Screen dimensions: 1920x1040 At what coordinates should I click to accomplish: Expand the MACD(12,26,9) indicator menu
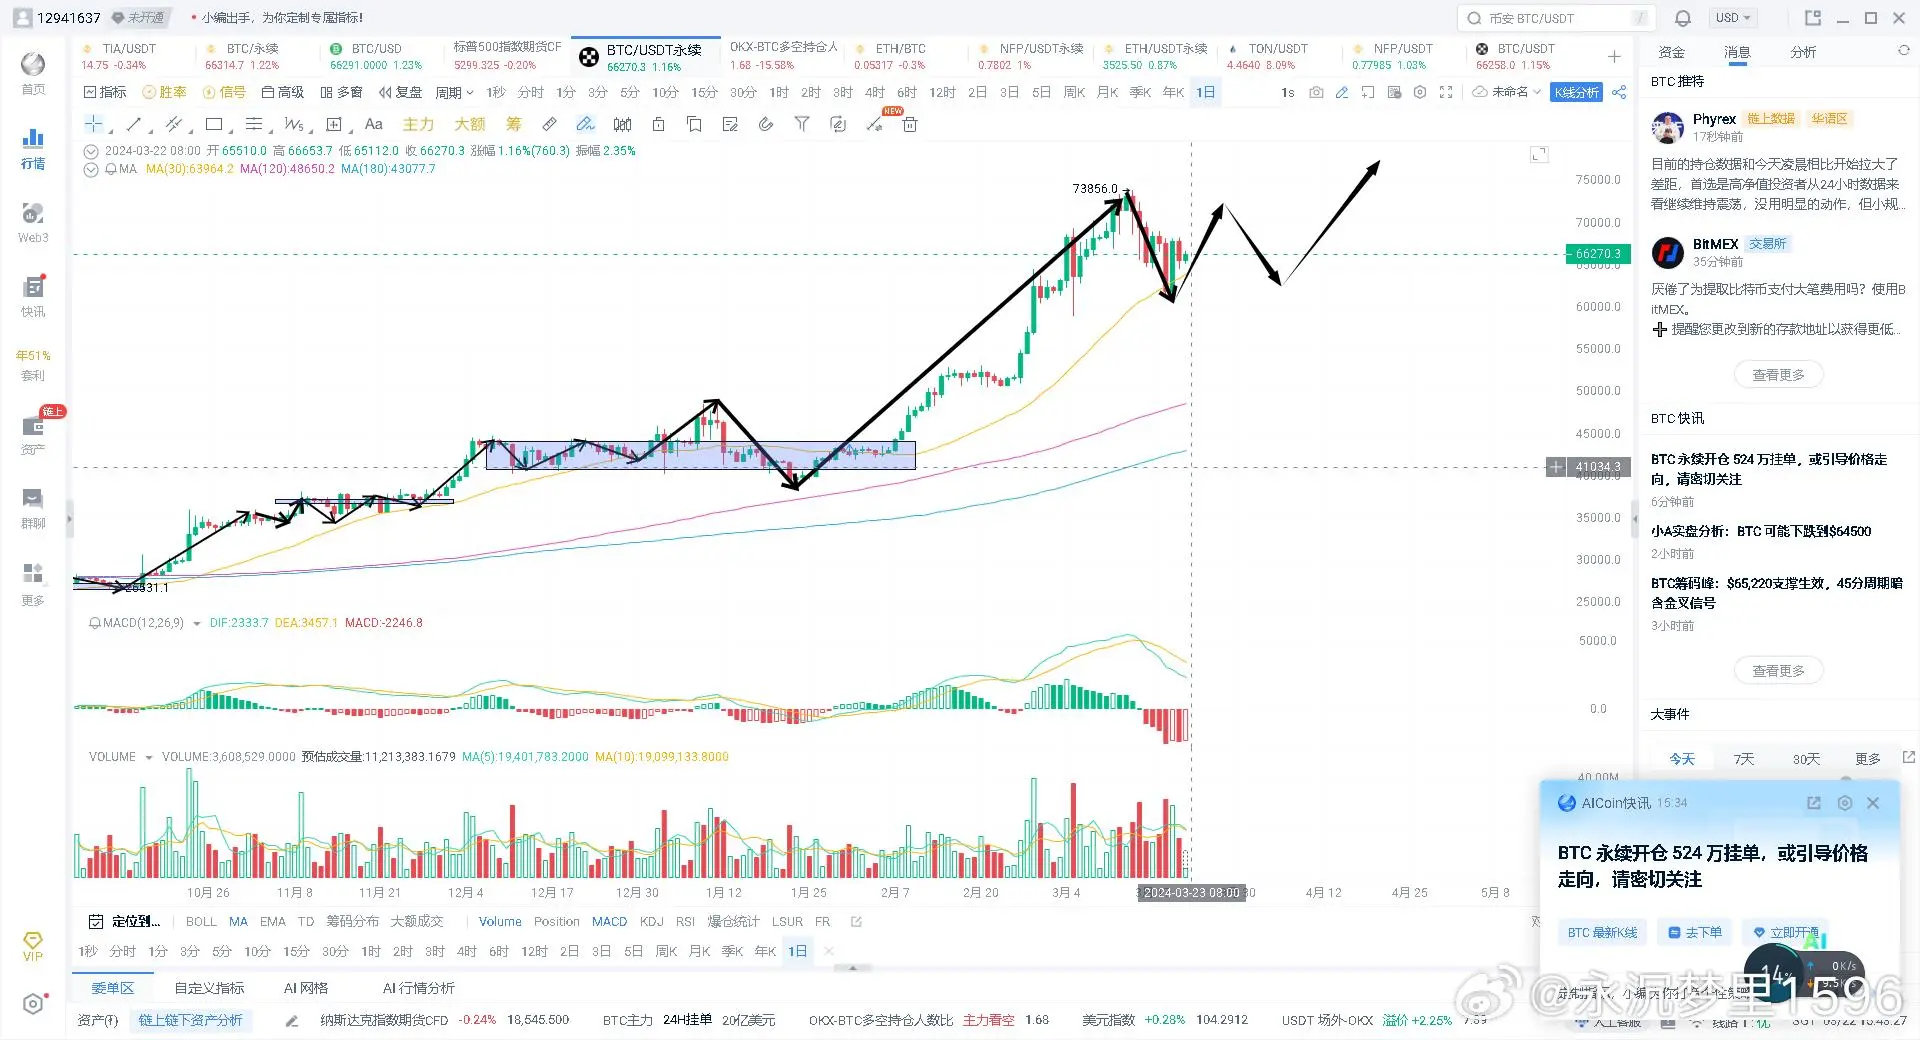coord(197,623)
